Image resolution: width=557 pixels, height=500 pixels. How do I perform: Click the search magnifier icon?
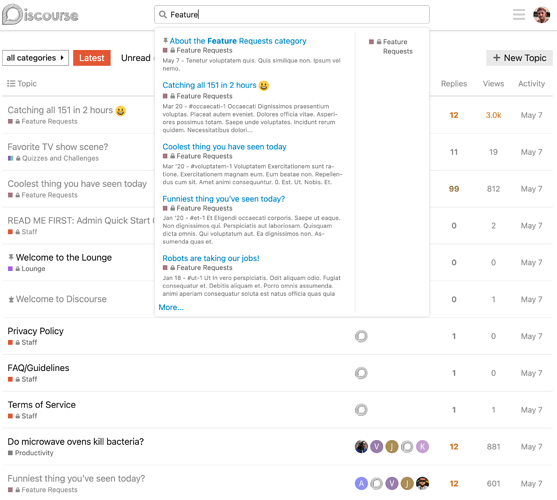pyautogui.click(x=163, y=15)
